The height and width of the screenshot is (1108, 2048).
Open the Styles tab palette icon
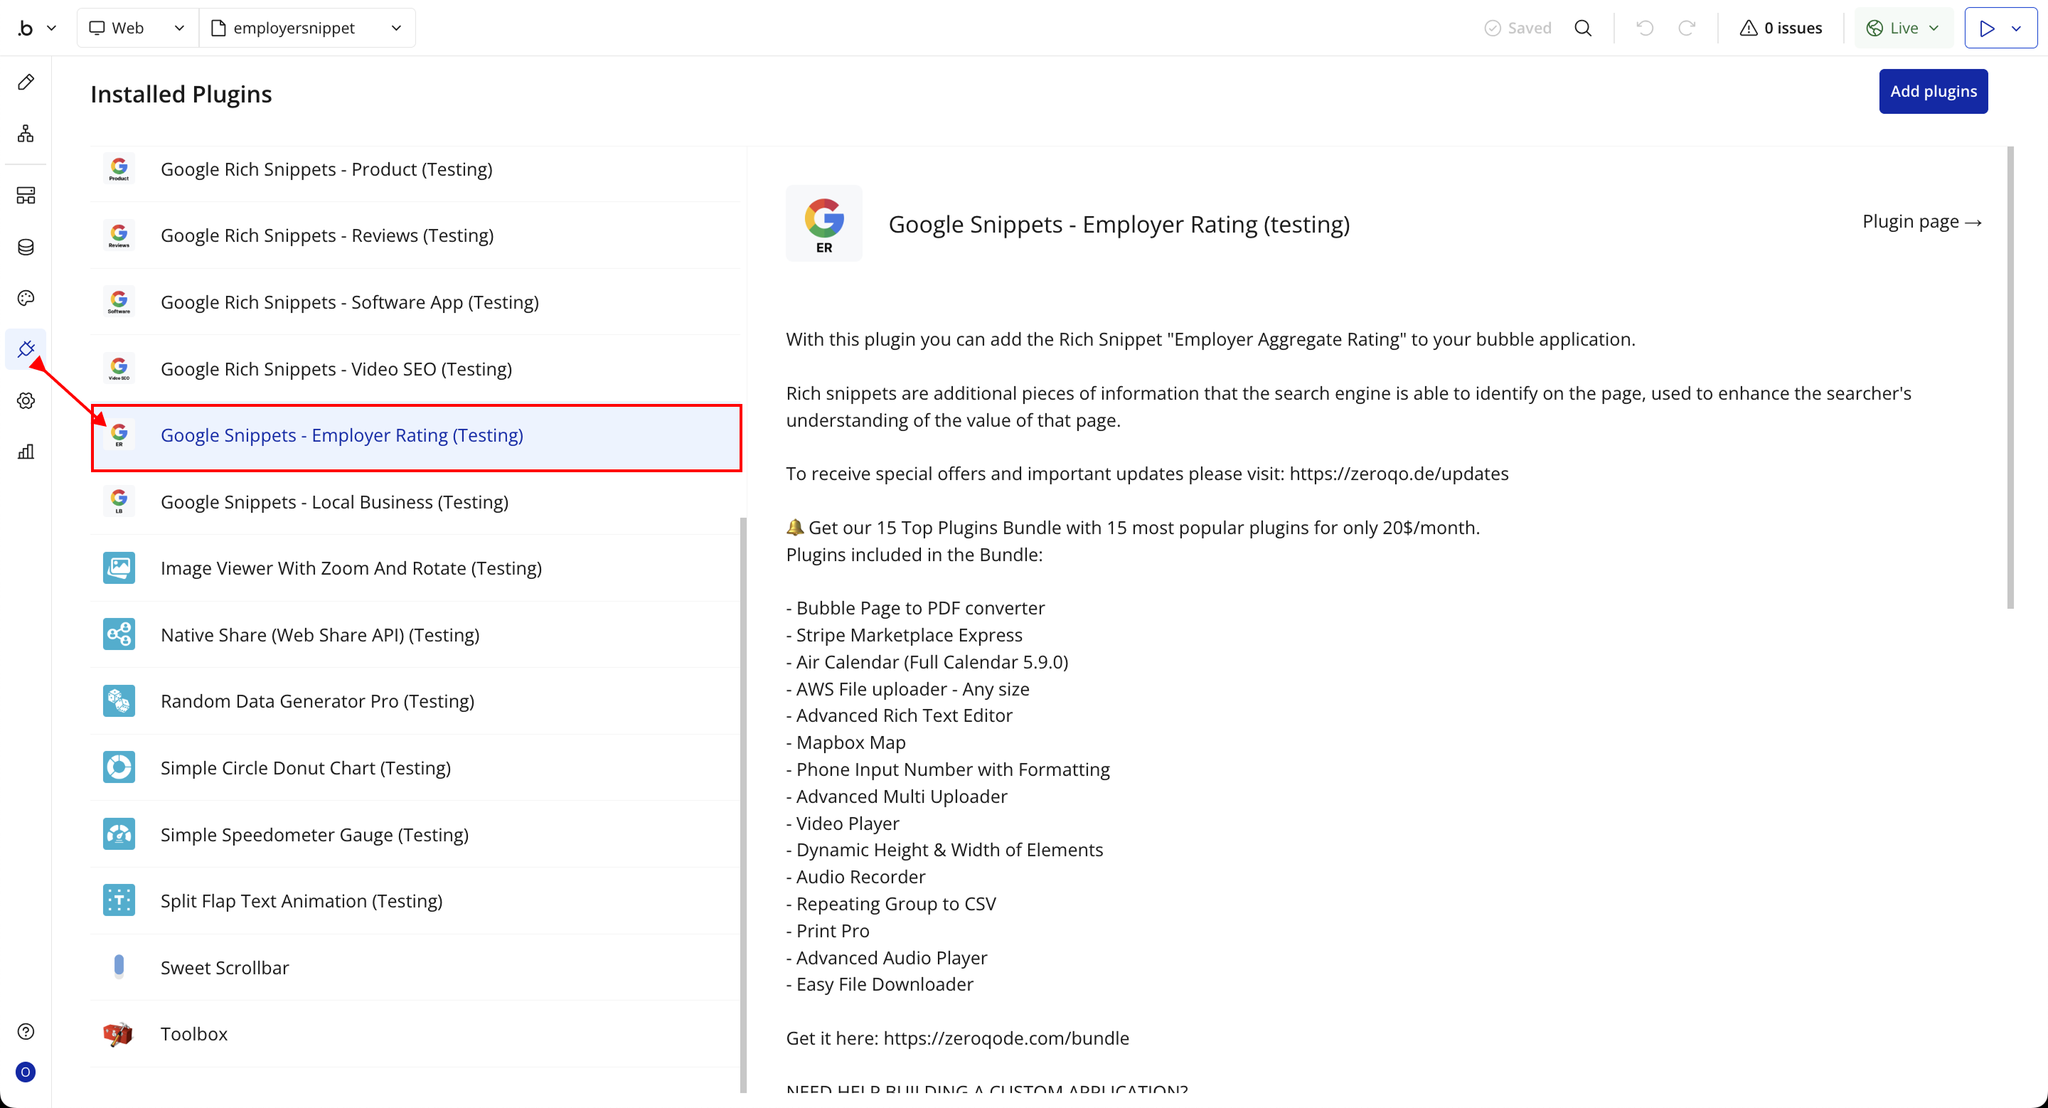pyautogui.click(x=26, y=298)
